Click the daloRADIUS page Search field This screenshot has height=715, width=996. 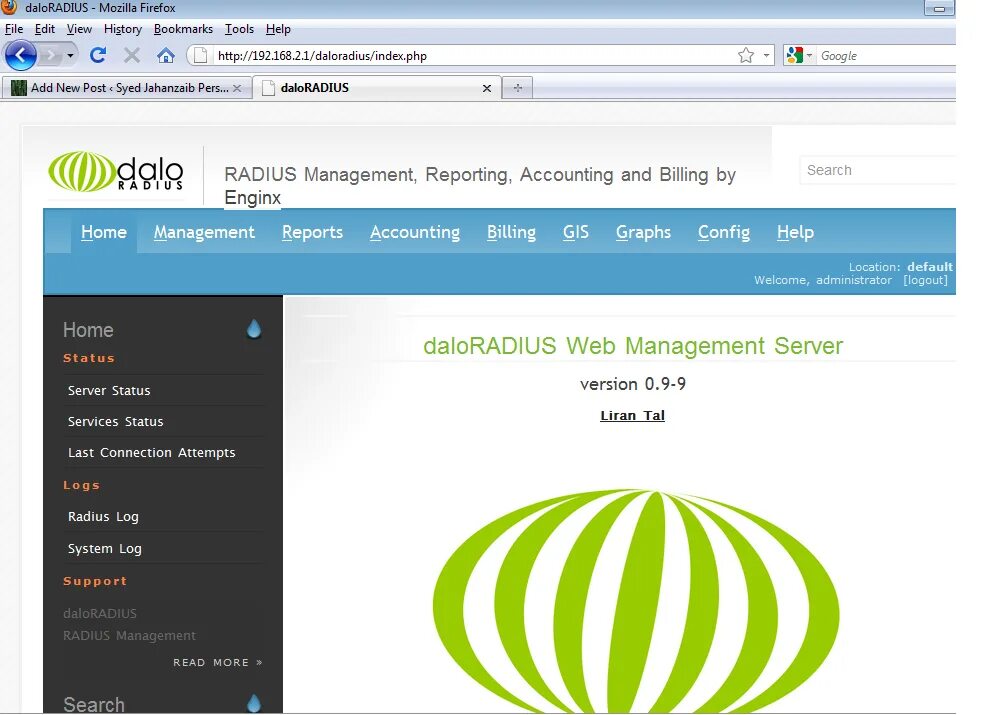tap(878, 170)
